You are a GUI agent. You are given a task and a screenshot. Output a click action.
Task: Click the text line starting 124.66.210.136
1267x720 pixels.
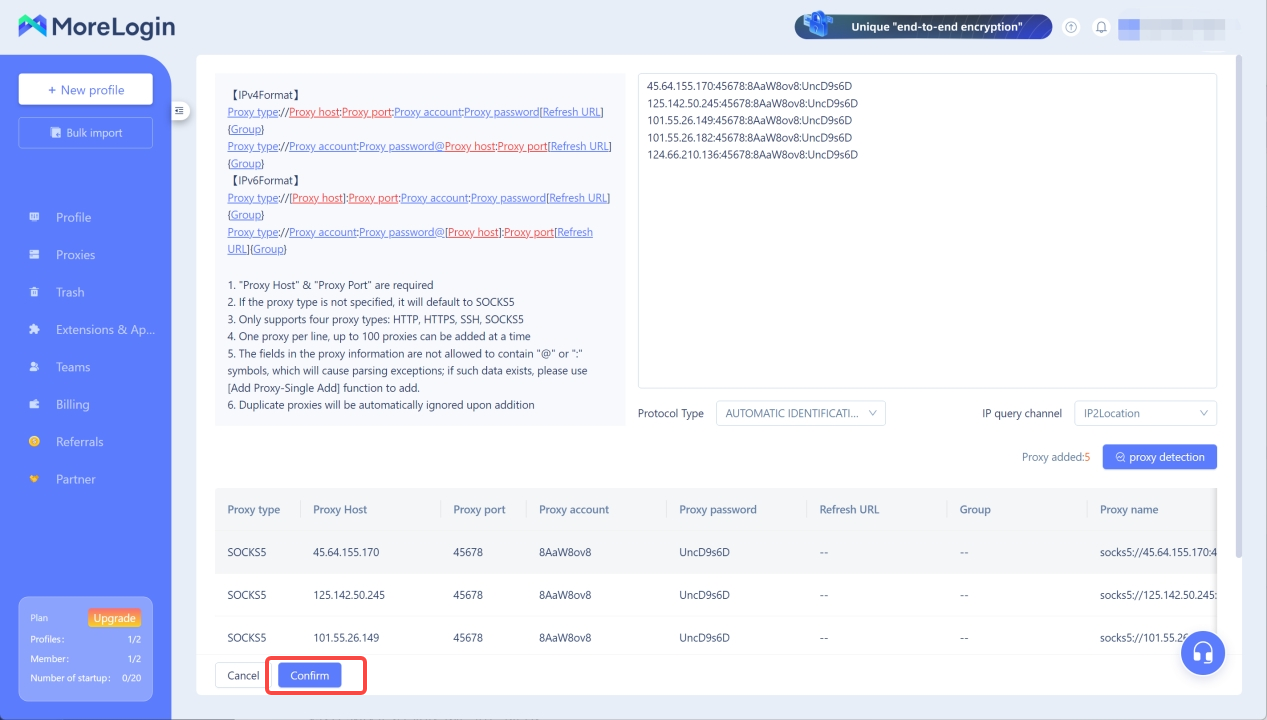point(752,155)
